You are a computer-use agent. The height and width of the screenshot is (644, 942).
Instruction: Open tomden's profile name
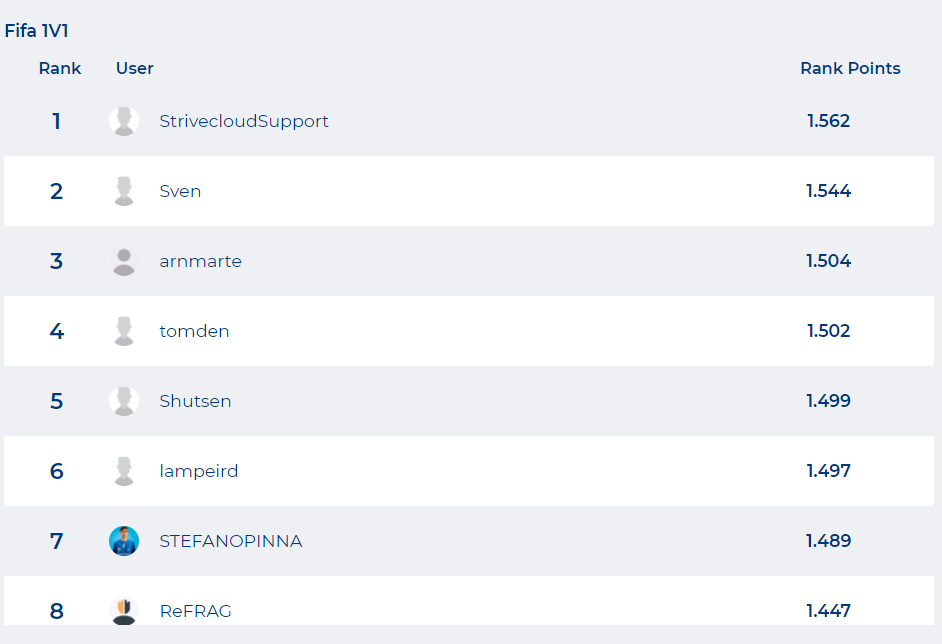click(x=194, y=331)
